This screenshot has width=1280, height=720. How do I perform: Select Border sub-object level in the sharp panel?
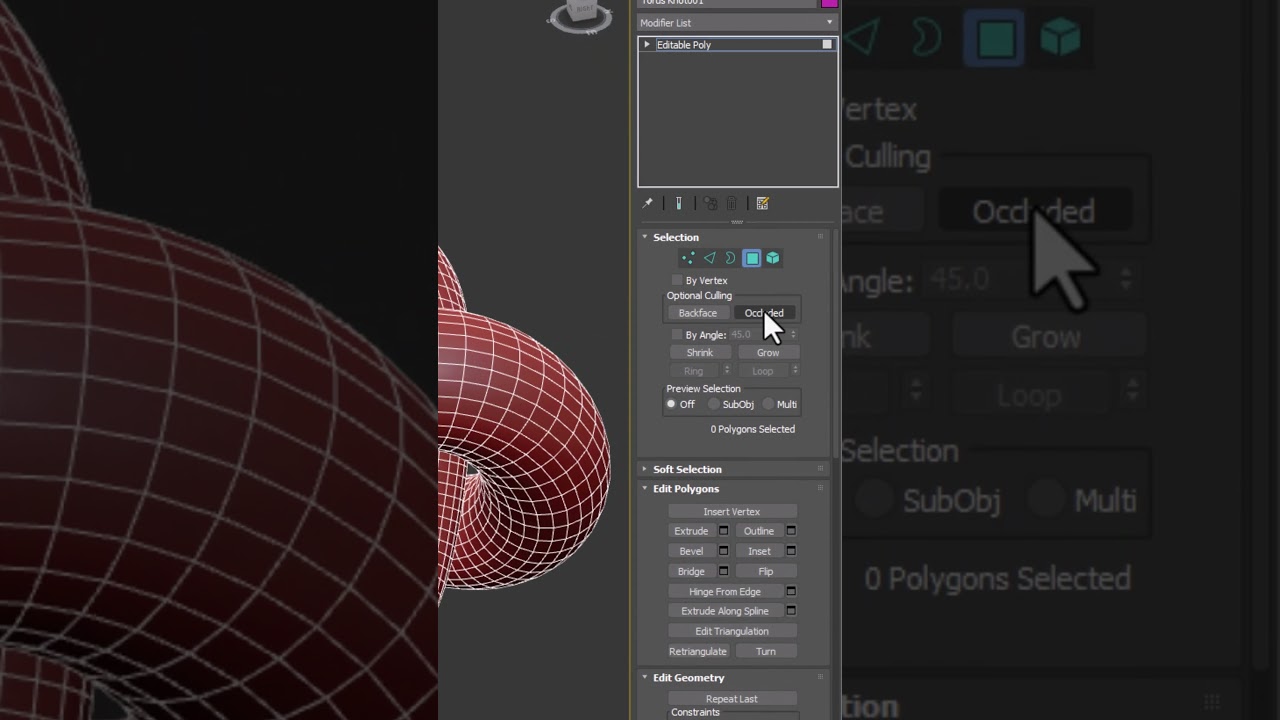point(730,258)
